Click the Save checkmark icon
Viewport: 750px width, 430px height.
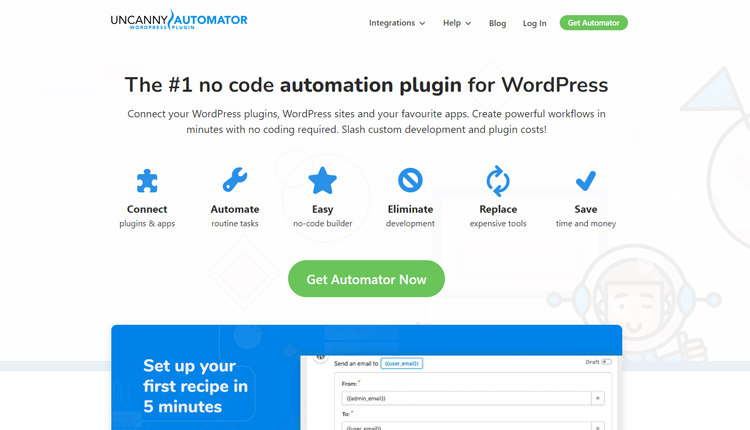click(586, 180)
